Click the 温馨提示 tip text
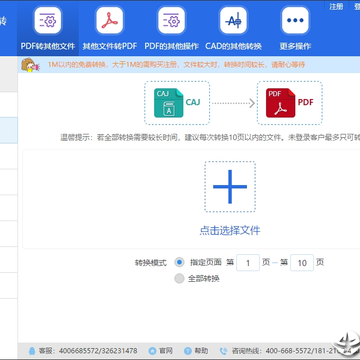Viewport: 360px width, 360px height. [210, 137]
